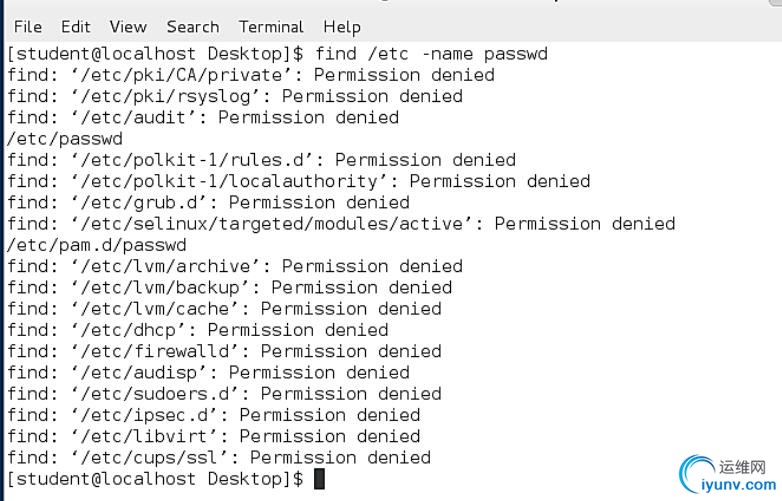This screenshot has height=501, width=782.
Task: Click the blinking terminal cursor block
Action: click(x=319, y=479)
